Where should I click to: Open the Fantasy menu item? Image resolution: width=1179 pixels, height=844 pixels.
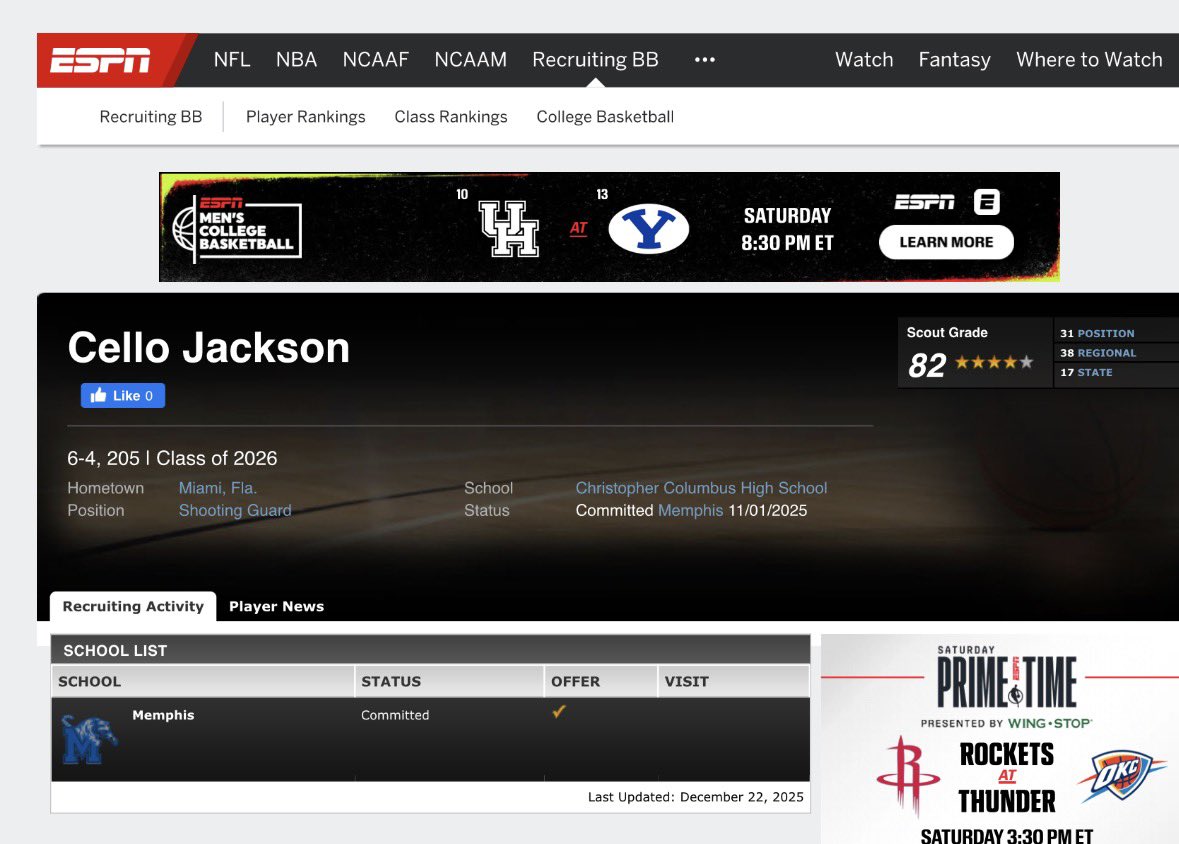[x=954, y=59]
